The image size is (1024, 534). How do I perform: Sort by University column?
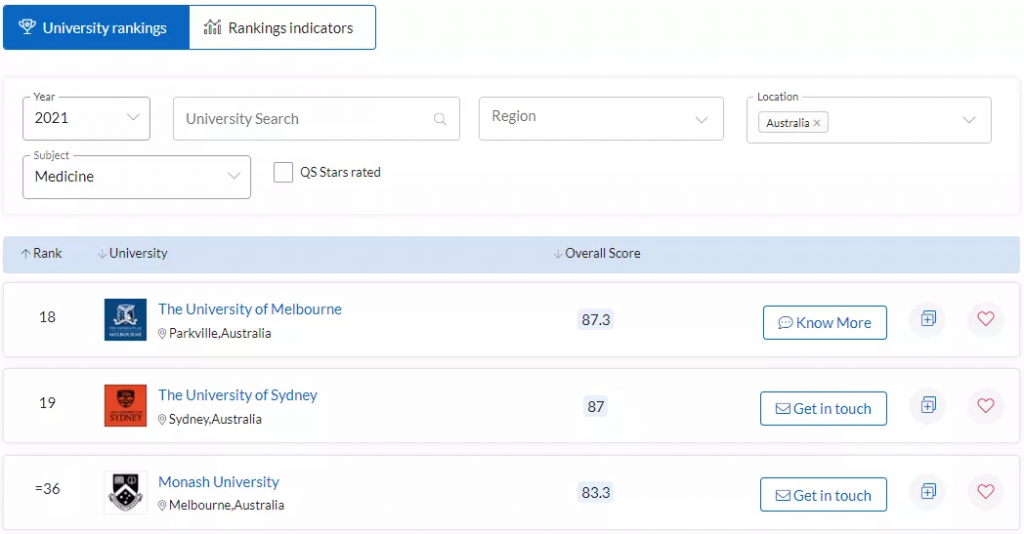click(133, 253)
